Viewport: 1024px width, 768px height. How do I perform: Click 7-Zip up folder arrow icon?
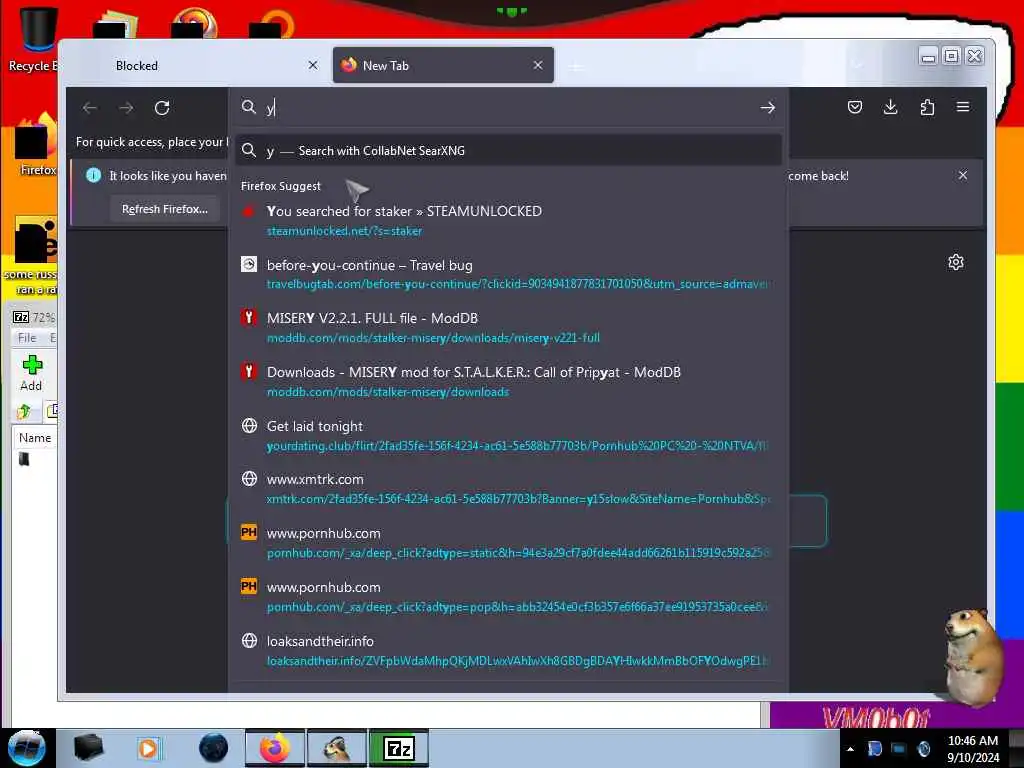point(24,411)
